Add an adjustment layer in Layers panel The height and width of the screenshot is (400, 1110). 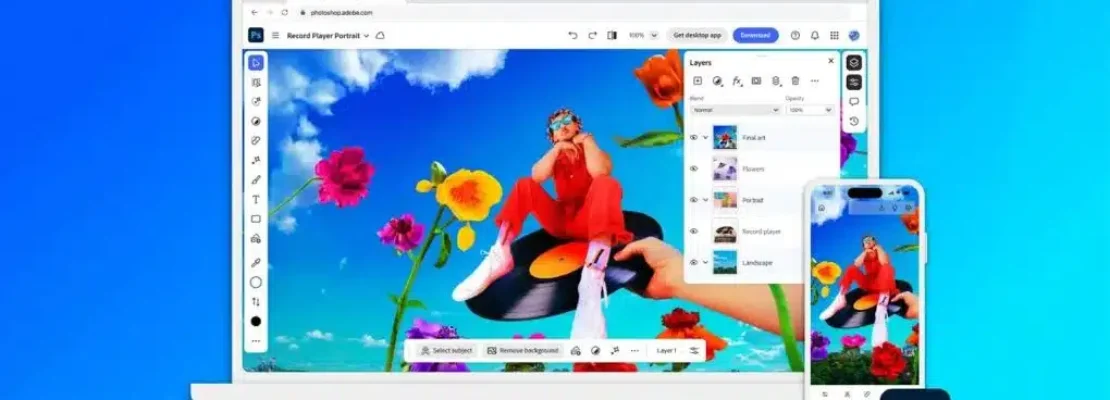[717, 81]
